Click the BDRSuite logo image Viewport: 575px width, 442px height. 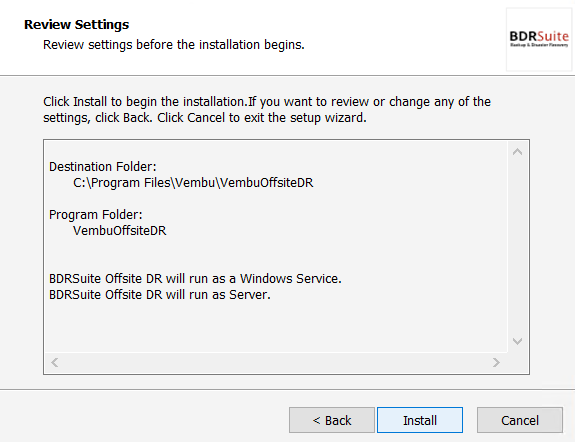pyautogui.click(x=539, y=39)
